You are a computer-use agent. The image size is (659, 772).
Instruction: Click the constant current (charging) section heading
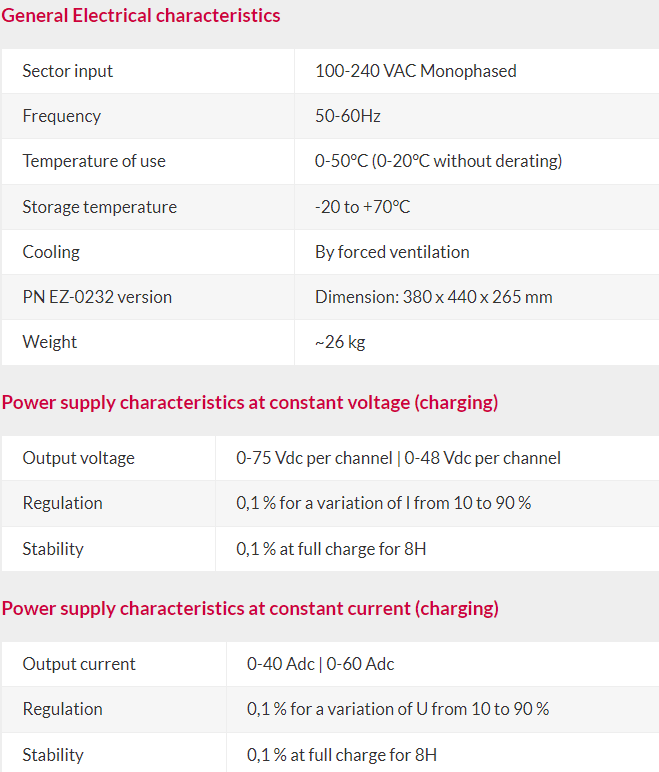[x=250, y=609]
